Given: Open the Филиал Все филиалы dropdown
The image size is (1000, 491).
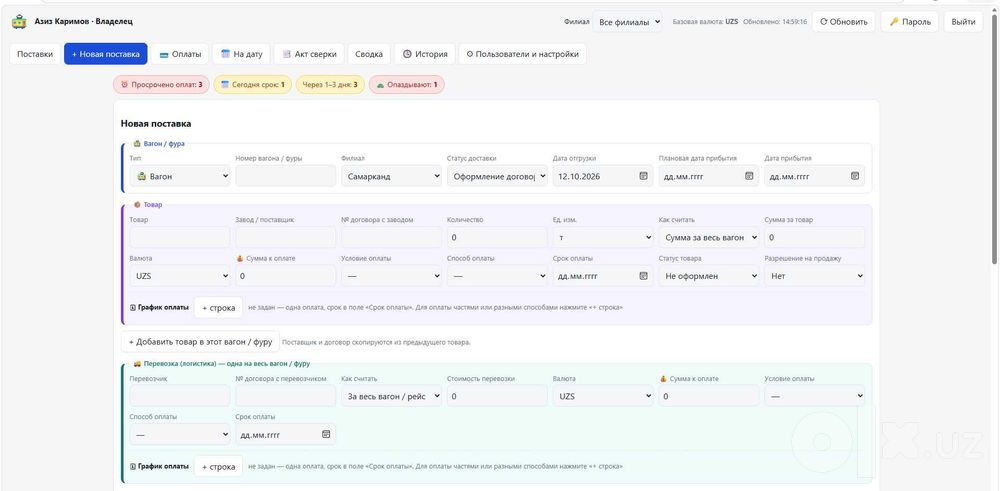Looking at the screenshot, I should pyautogui.click(x=628, y=22).
